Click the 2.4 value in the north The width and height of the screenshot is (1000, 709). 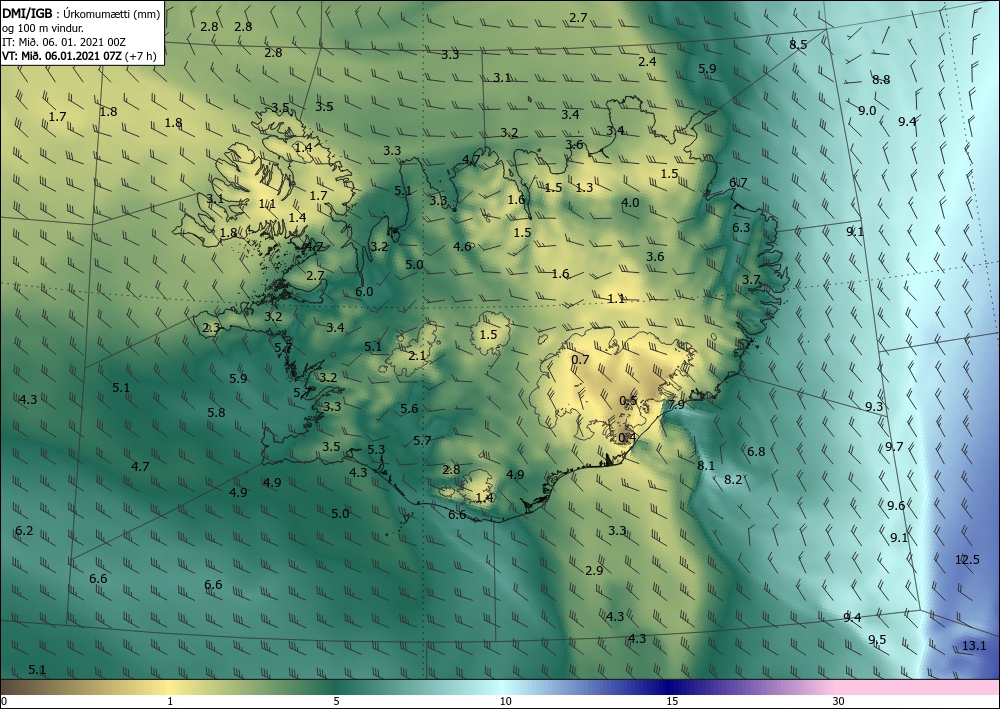pyautogui.click(x=647, y=62)
